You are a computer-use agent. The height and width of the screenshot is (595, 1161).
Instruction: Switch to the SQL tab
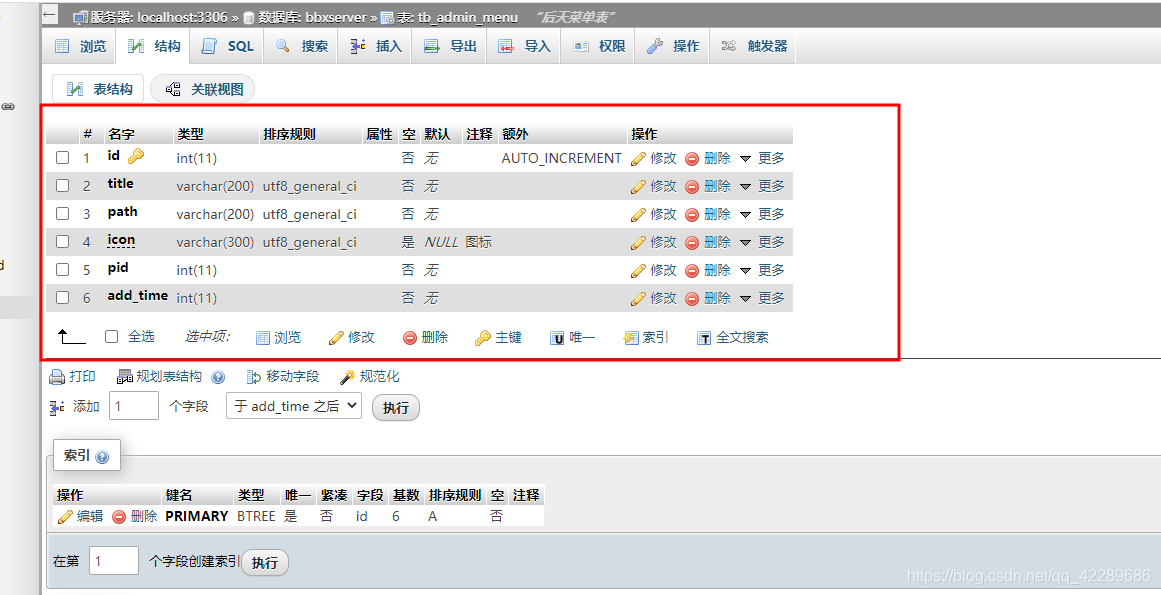[x=227, y=46]
